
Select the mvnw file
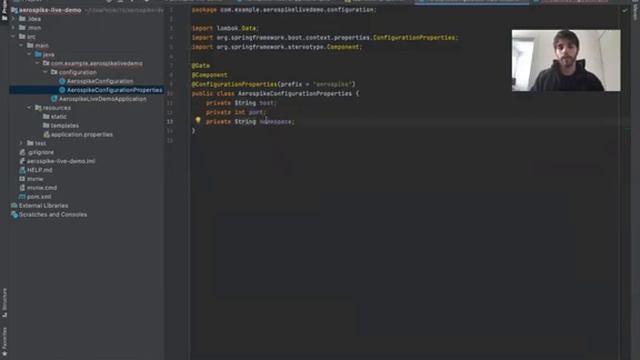(35, 179)
